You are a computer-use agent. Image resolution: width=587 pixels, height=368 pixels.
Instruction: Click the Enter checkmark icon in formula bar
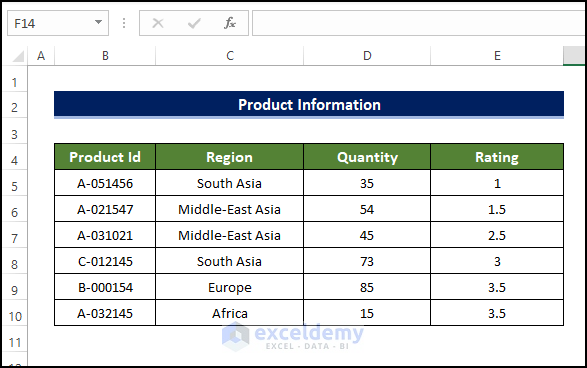[194, 23]
